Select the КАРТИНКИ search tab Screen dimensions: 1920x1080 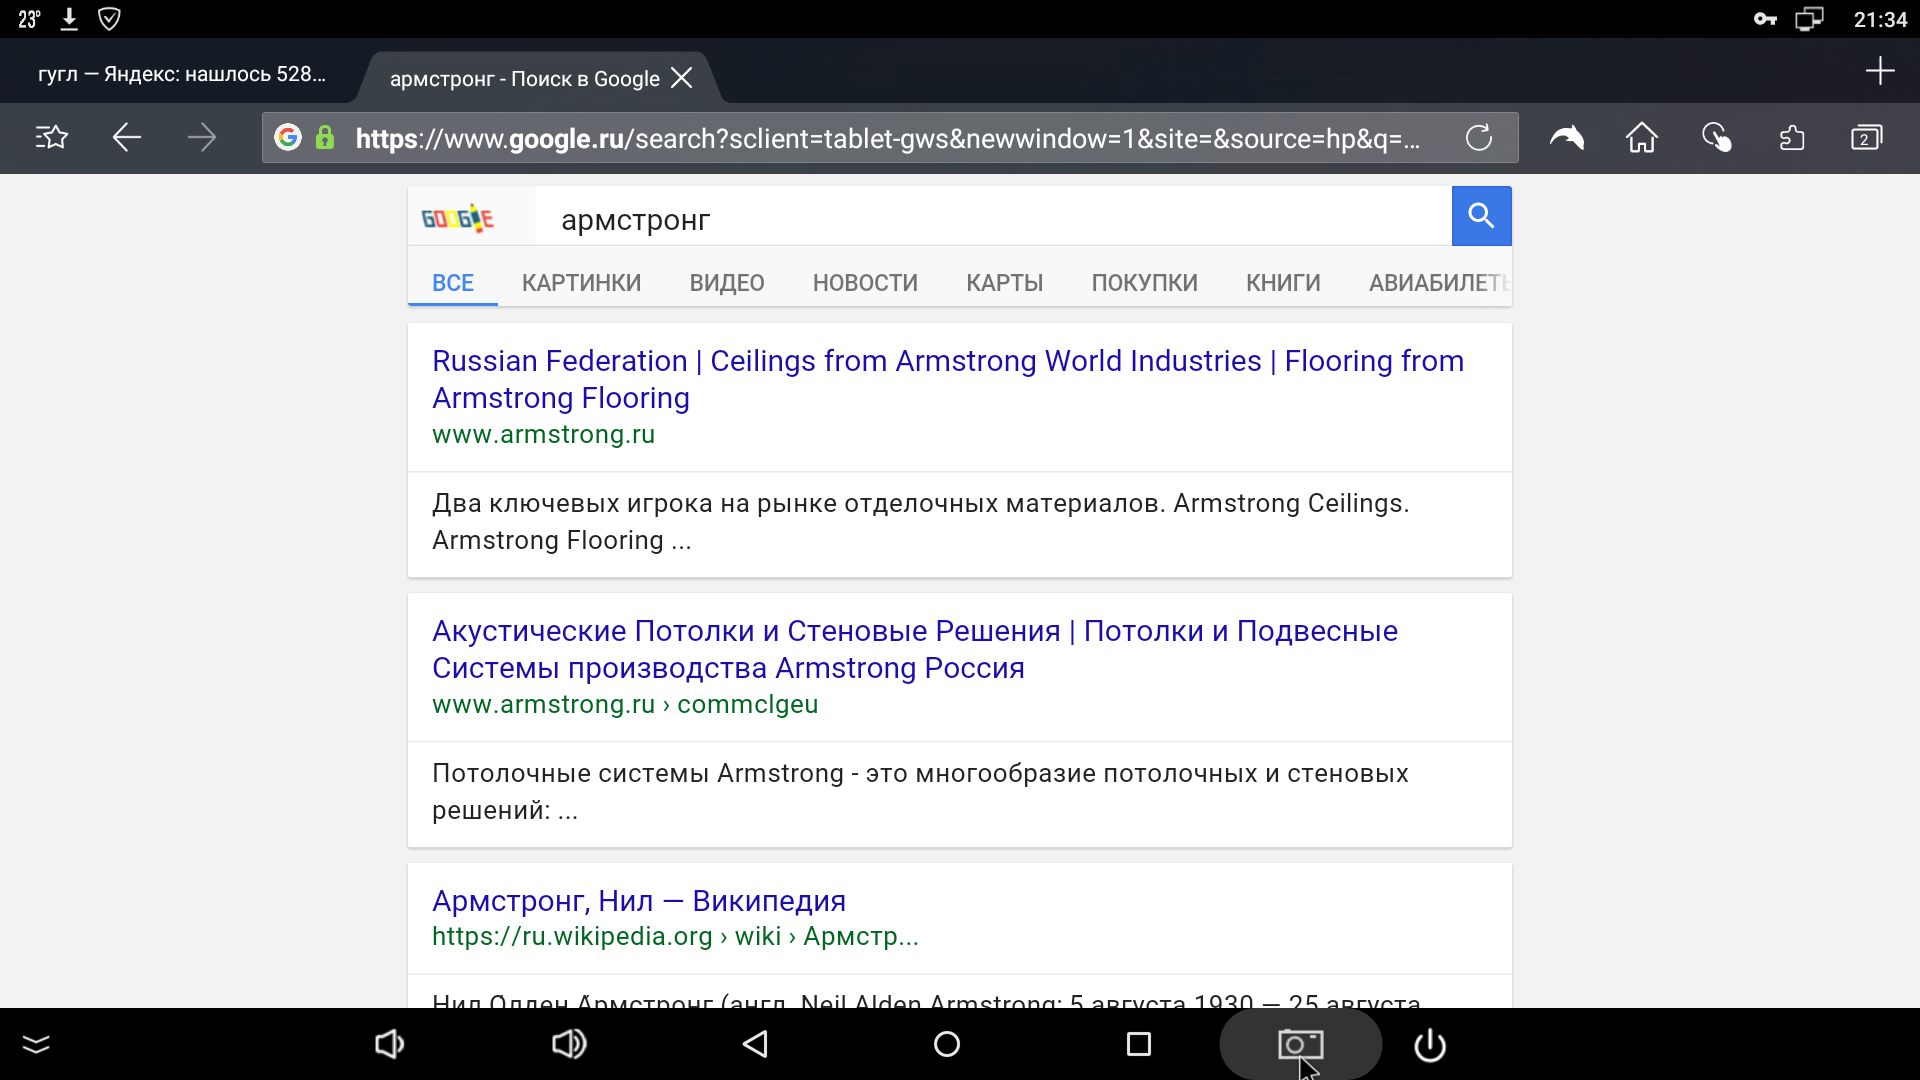(582, 283)
